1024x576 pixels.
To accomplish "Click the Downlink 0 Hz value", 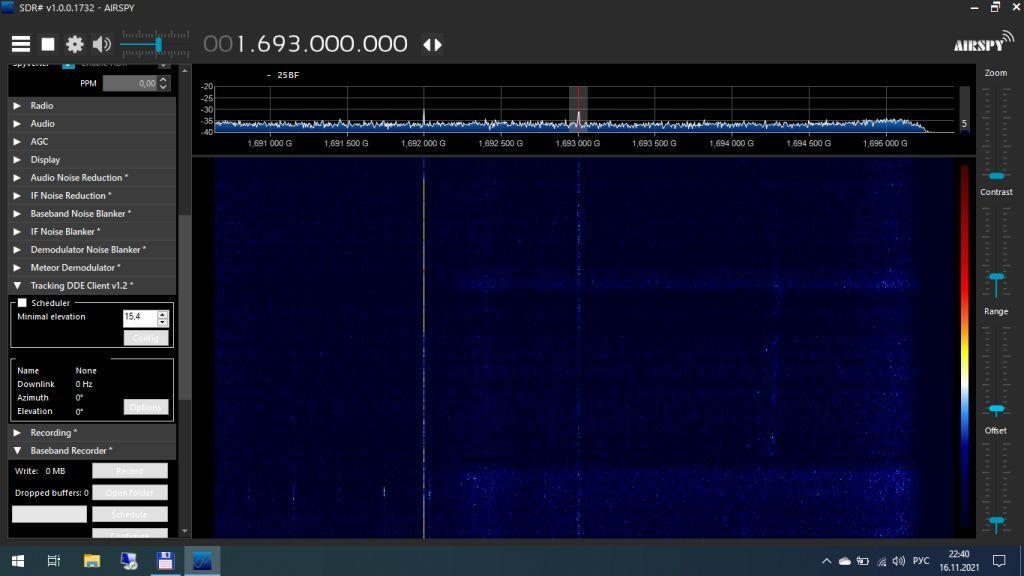I will tap(84, 384).
